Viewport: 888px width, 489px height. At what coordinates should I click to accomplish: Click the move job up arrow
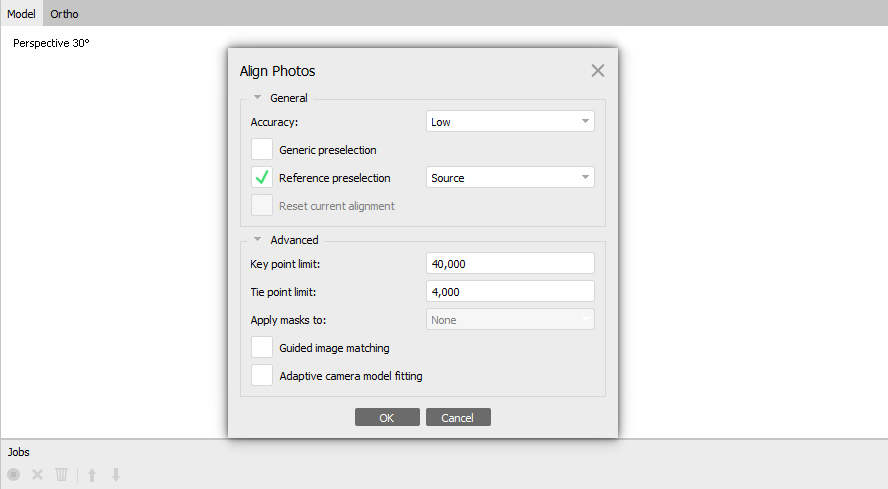(92, 475)
